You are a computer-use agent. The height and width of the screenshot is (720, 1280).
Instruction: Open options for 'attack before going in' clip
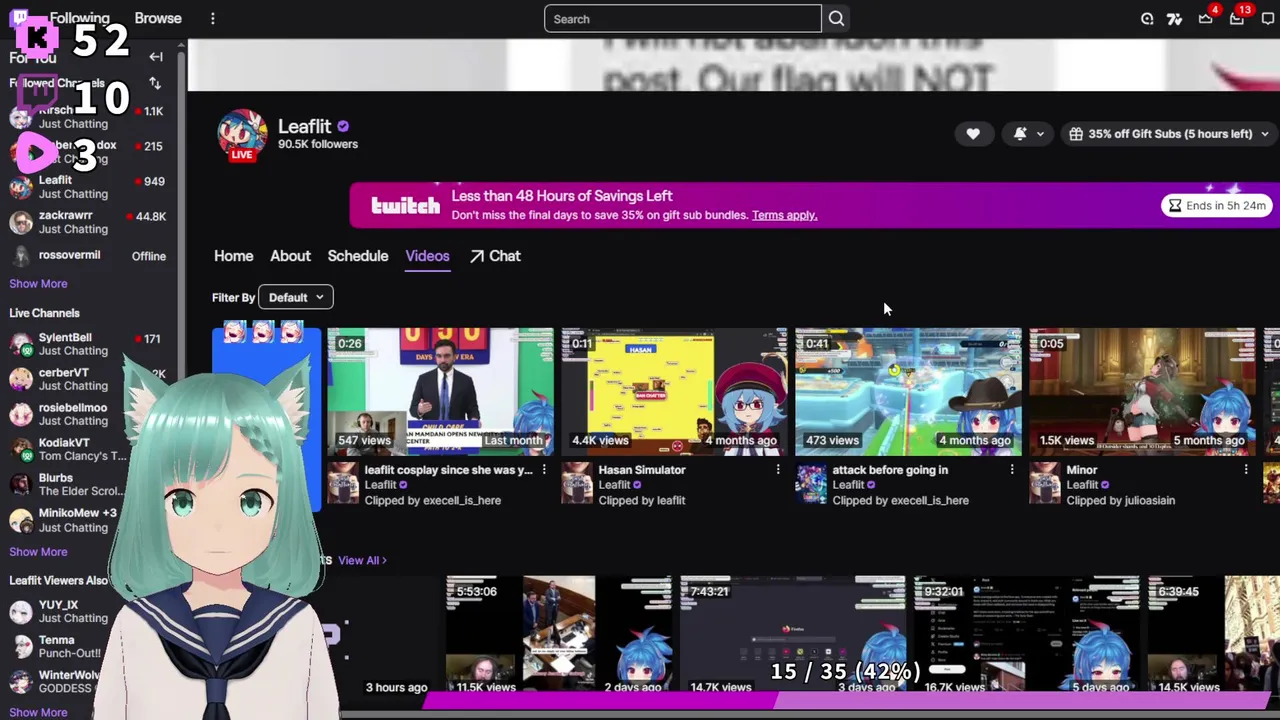1012,470
